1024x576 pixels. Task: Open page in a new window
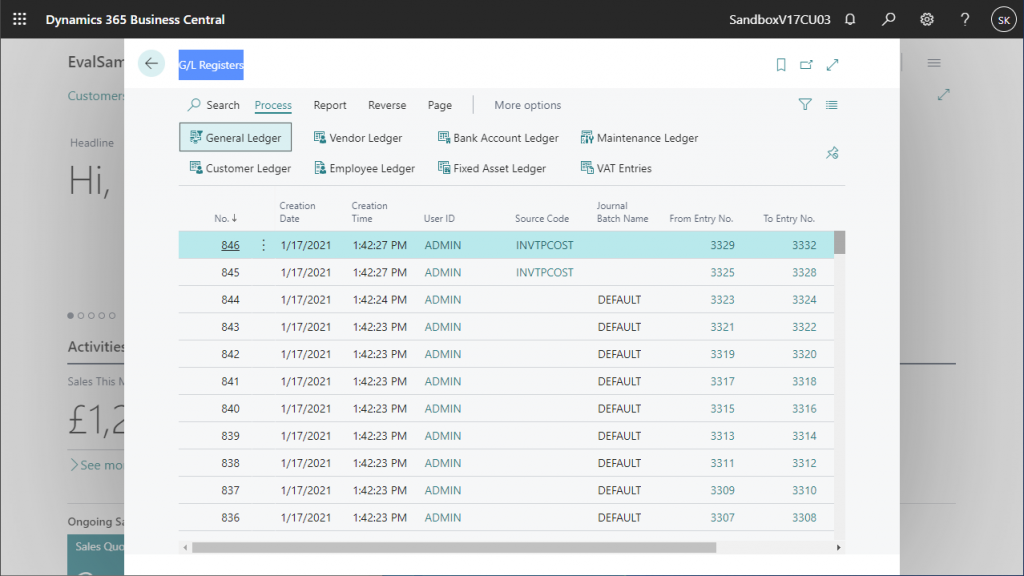(x=807, y=65)
